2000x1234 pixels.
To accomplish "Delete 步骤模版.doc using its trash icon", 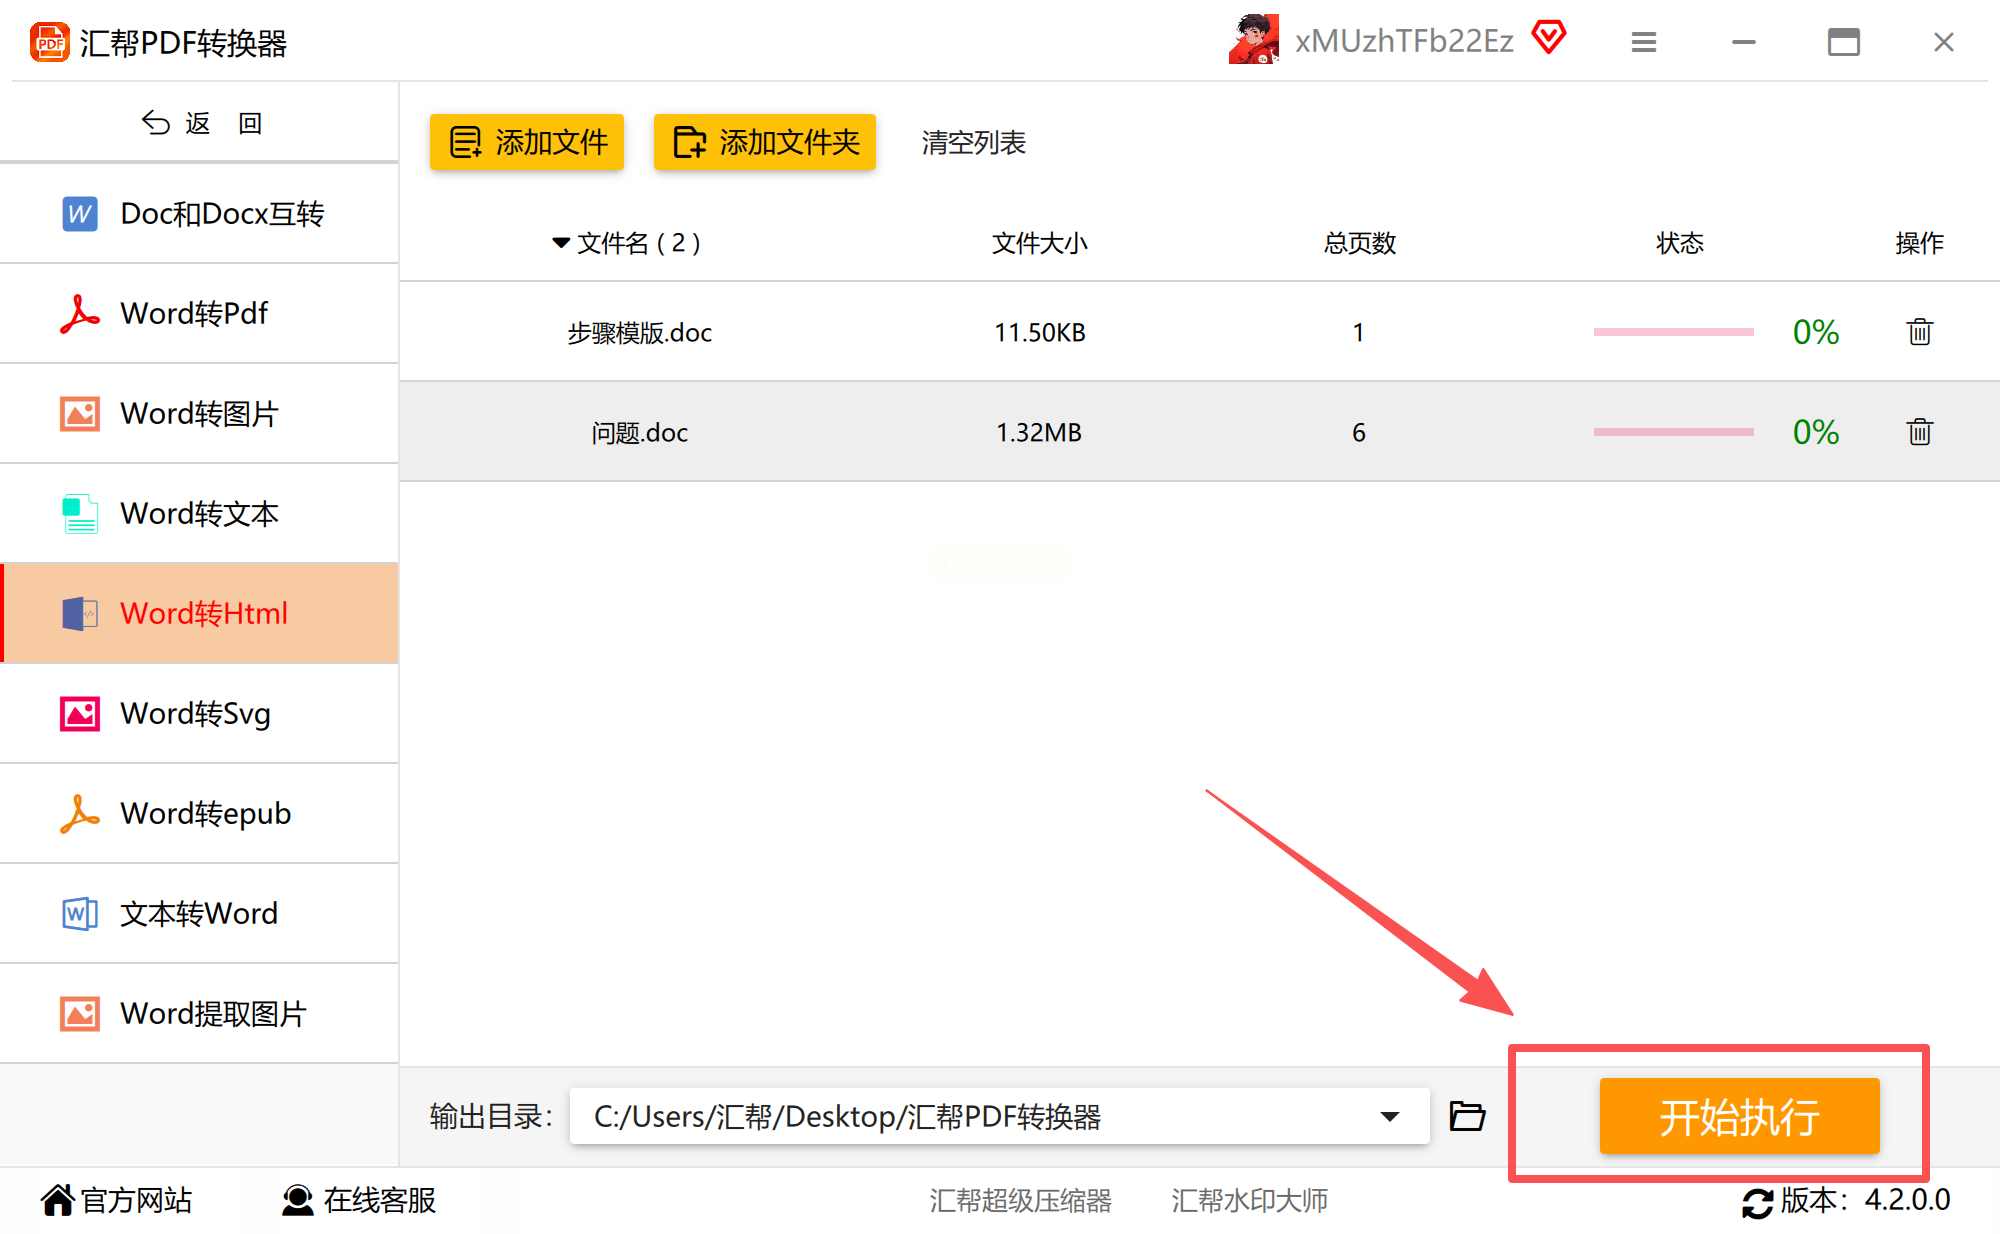I will pos(1919,332).
